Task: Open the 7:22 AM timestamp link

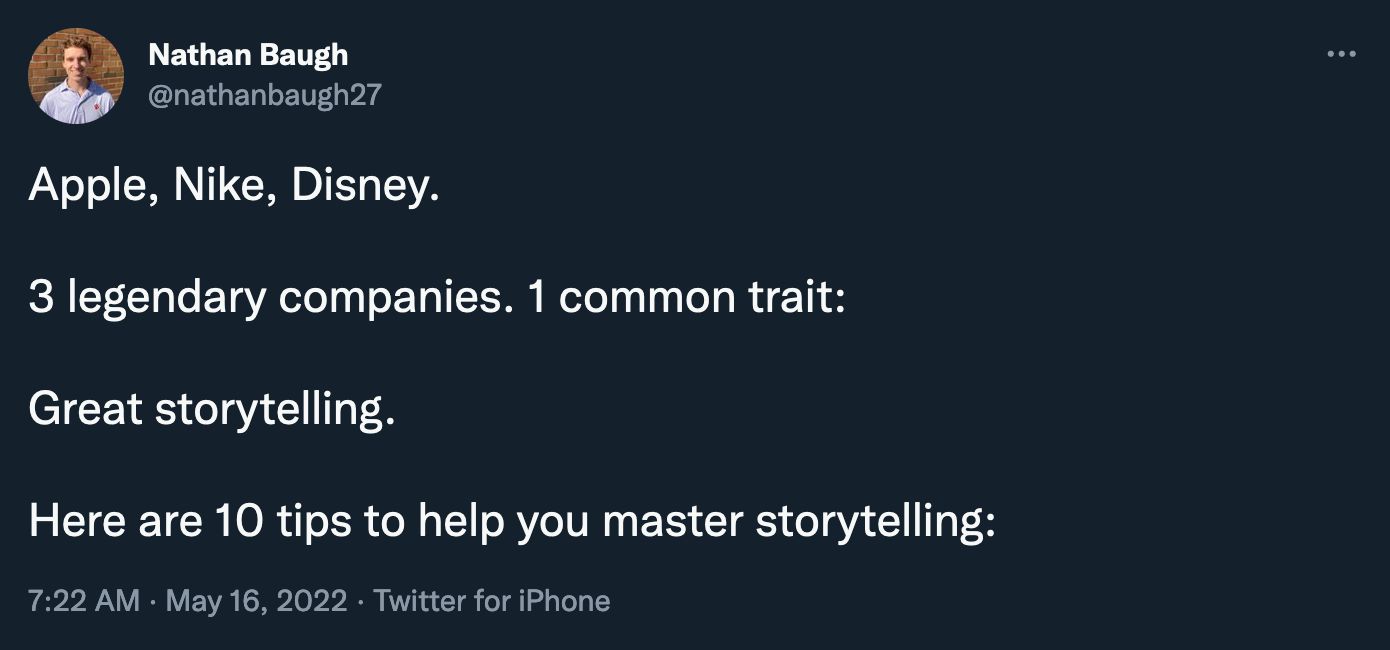Action: [x=84, y=601]
